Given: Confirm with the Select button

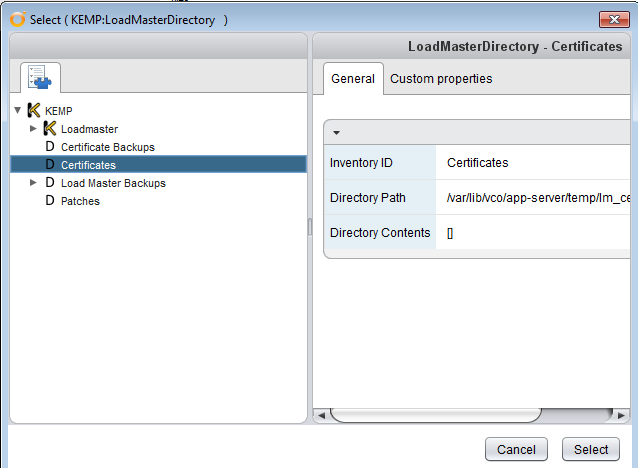Looking at the screenshot, I should [x=591, y=449].
